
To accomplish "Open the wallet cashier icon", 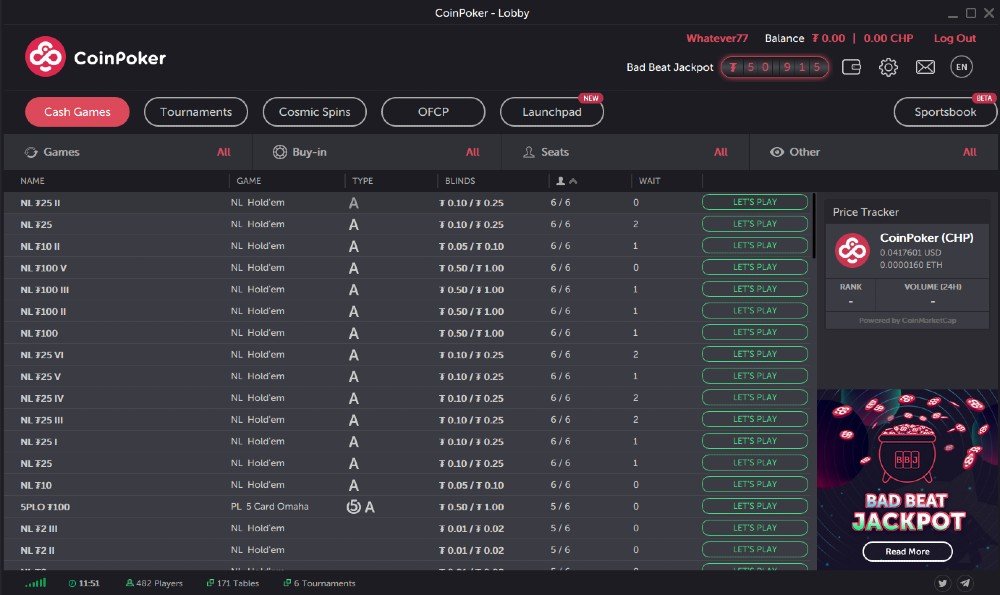I will [851, 67].
